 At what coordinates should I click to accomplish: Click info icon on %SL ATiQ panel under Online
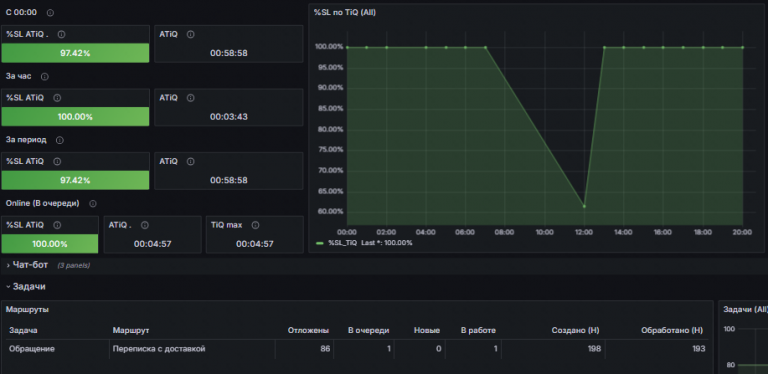click(57, 225)
